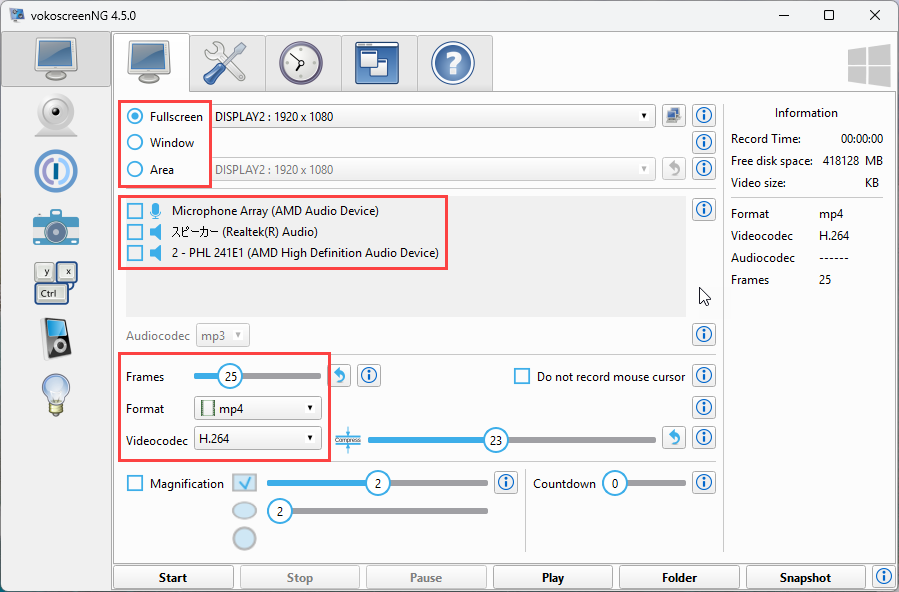Click the Frames slider handle showing 25
Viewport: 899px width, 592px height.
tap(231, 377)
